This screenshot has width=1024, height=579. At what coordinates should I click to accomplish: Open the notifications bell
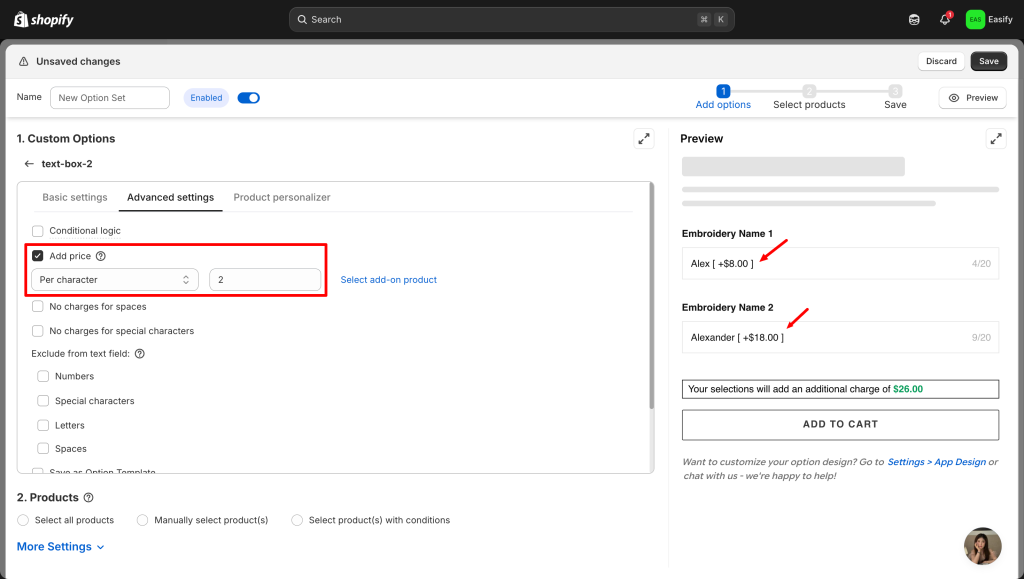point(944,19)
